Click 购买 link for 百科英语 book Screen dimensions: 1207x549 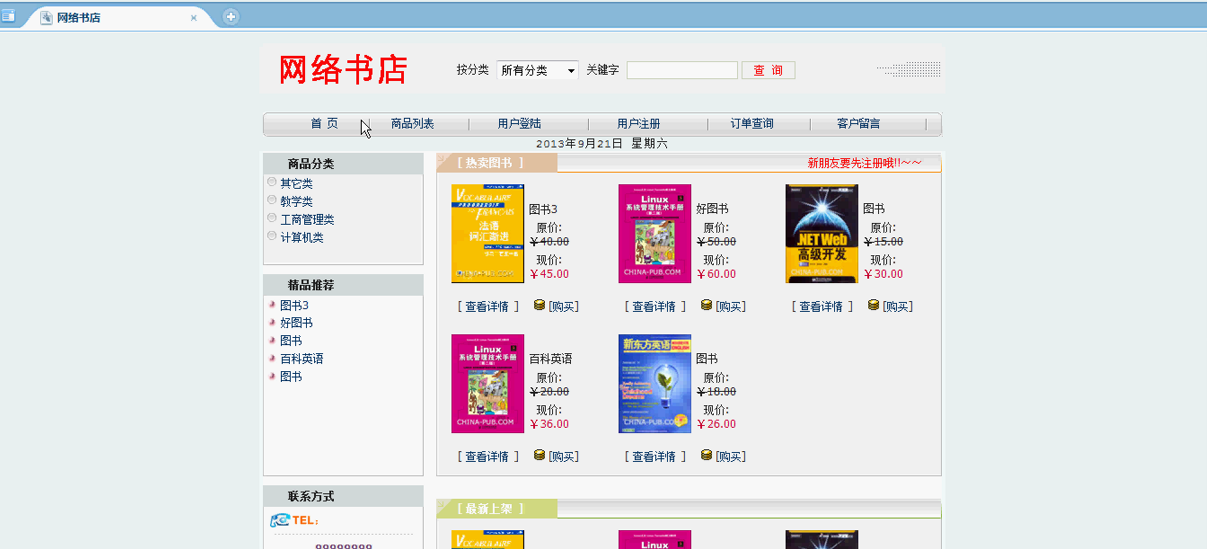563,457
